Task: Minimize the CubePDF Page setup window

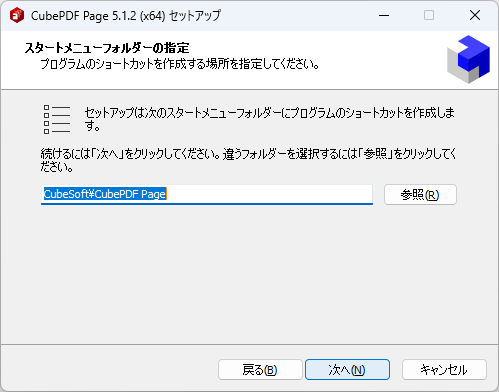Action: pyautogui.click(x=384, y=15)
